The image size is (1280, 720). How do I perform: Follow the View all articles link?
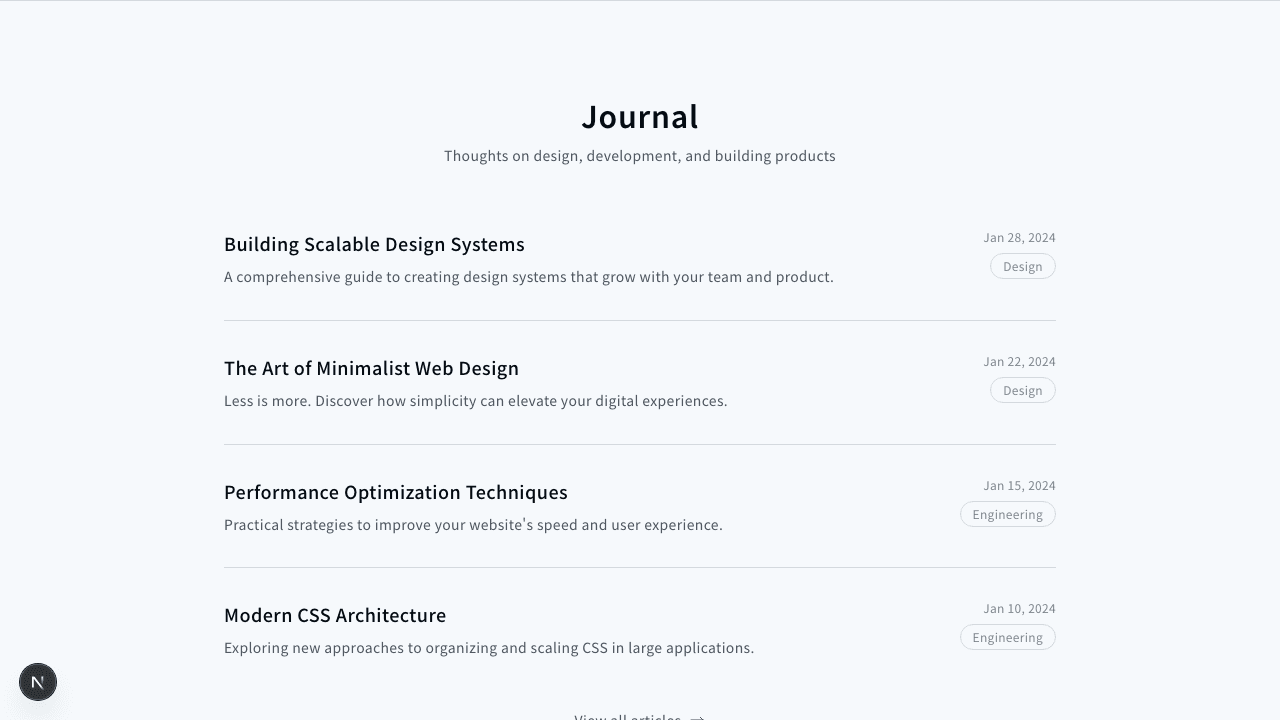coord(638,716)
